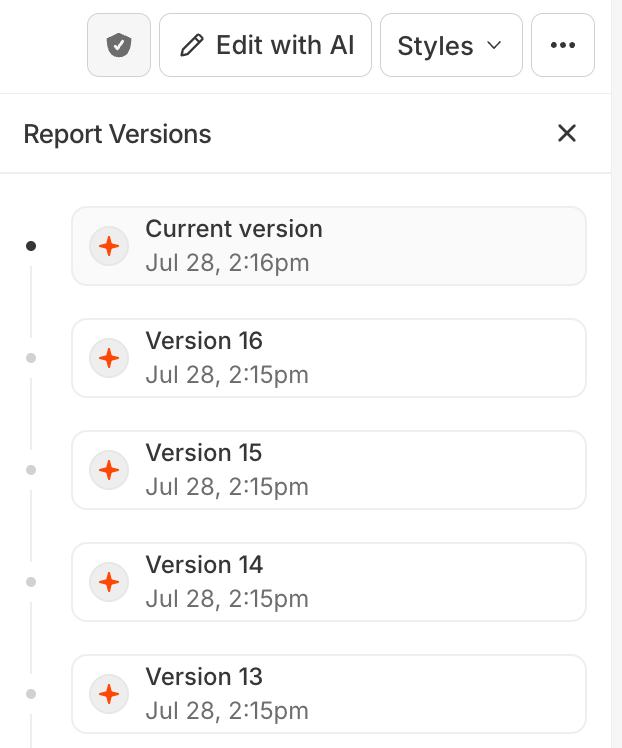This screenshot has height=748, width=622.
Task: Close the Report Versions panel
Action: [x=567, y=133]
